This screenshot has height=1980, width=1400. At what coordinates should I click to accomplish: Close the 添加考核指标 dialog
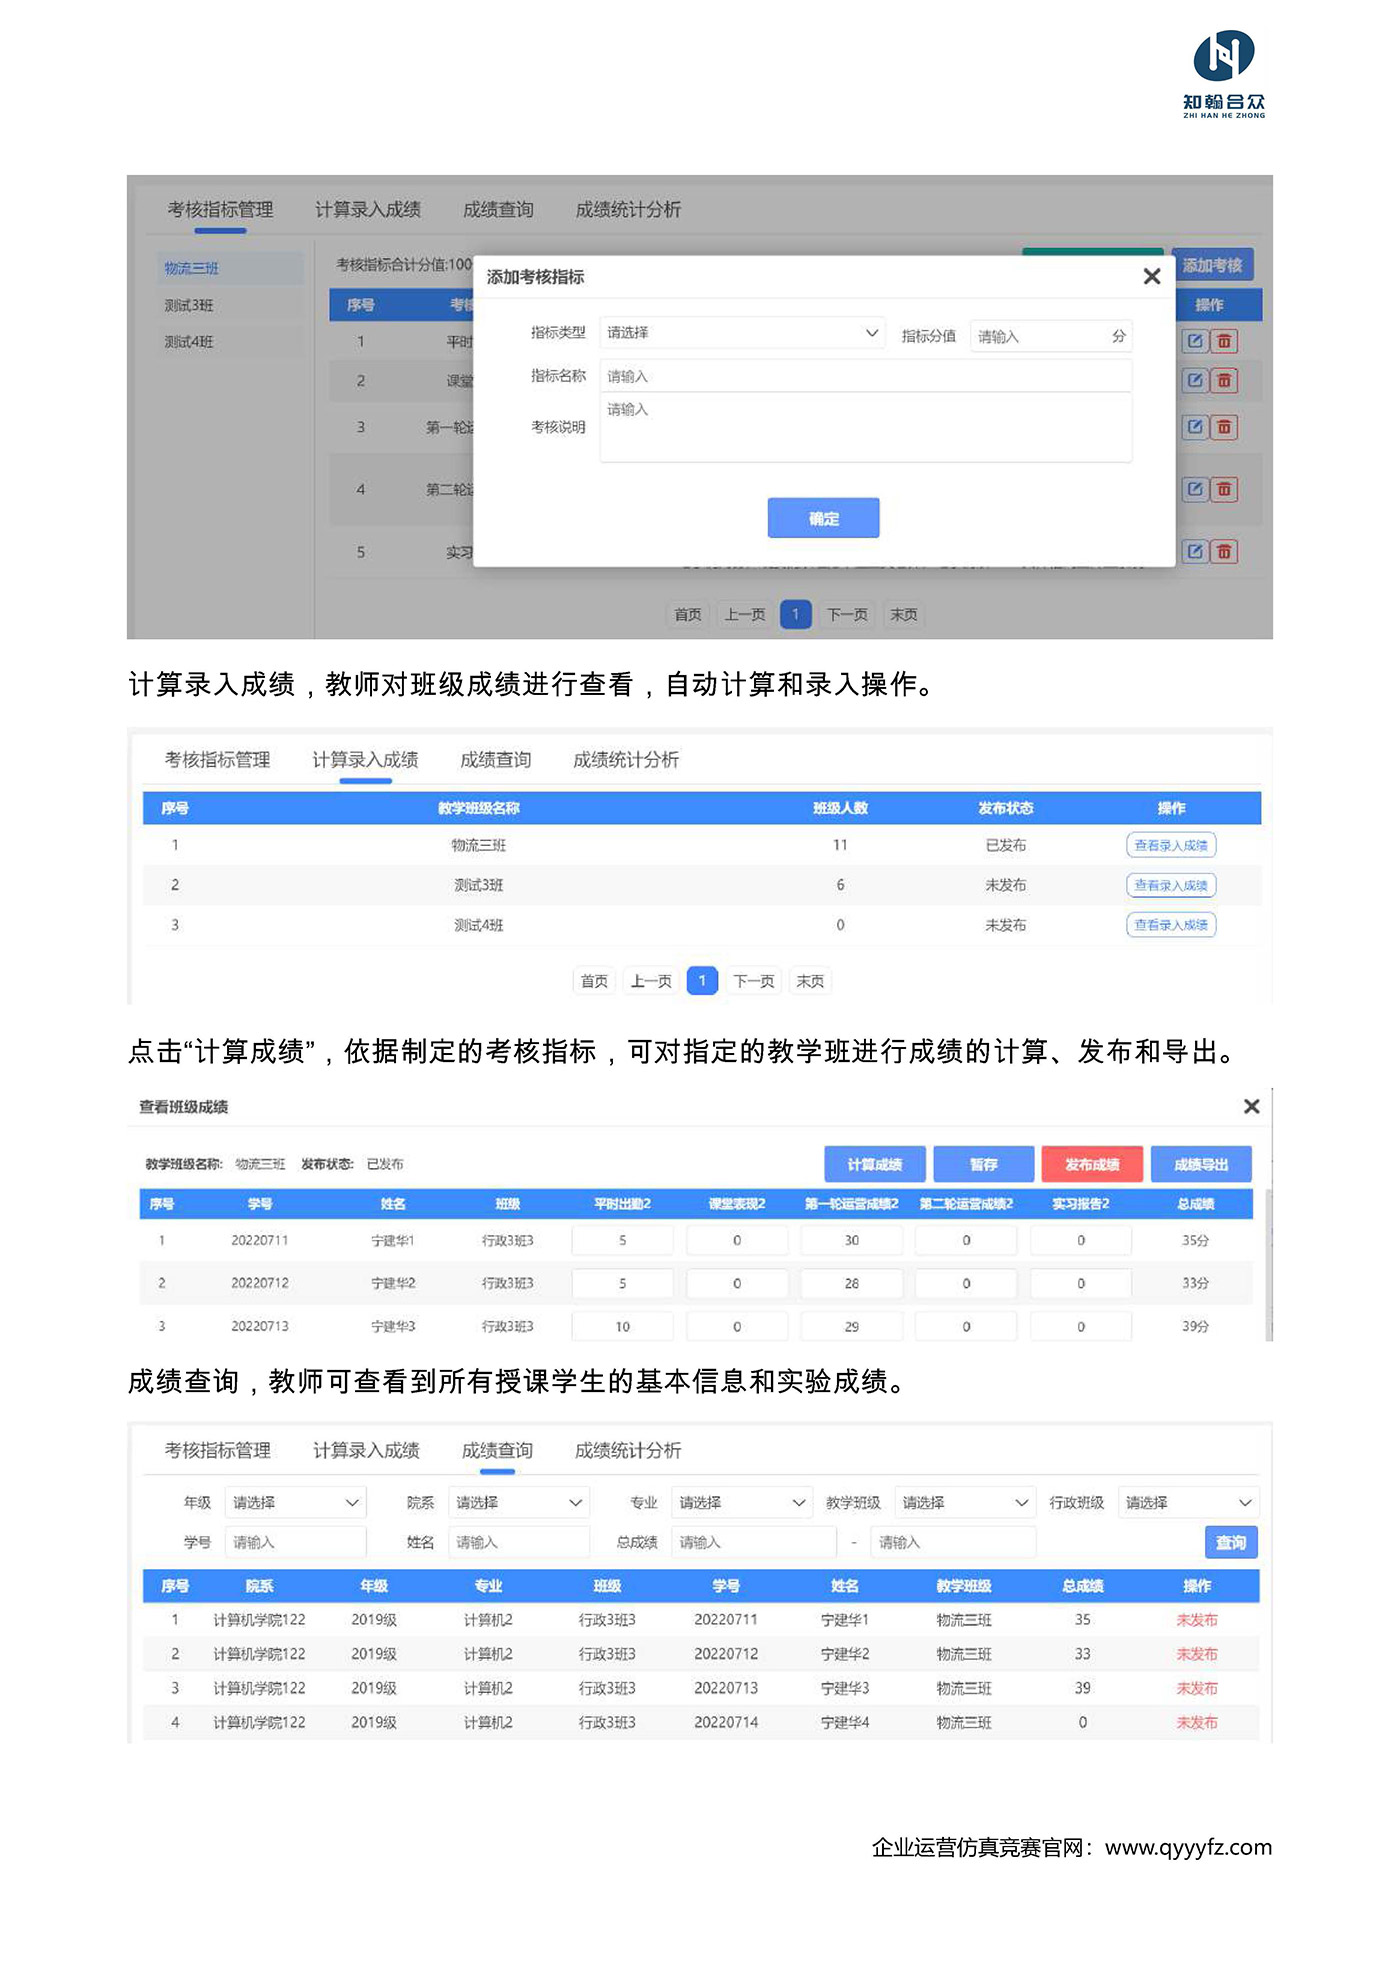coord(1152,277)
